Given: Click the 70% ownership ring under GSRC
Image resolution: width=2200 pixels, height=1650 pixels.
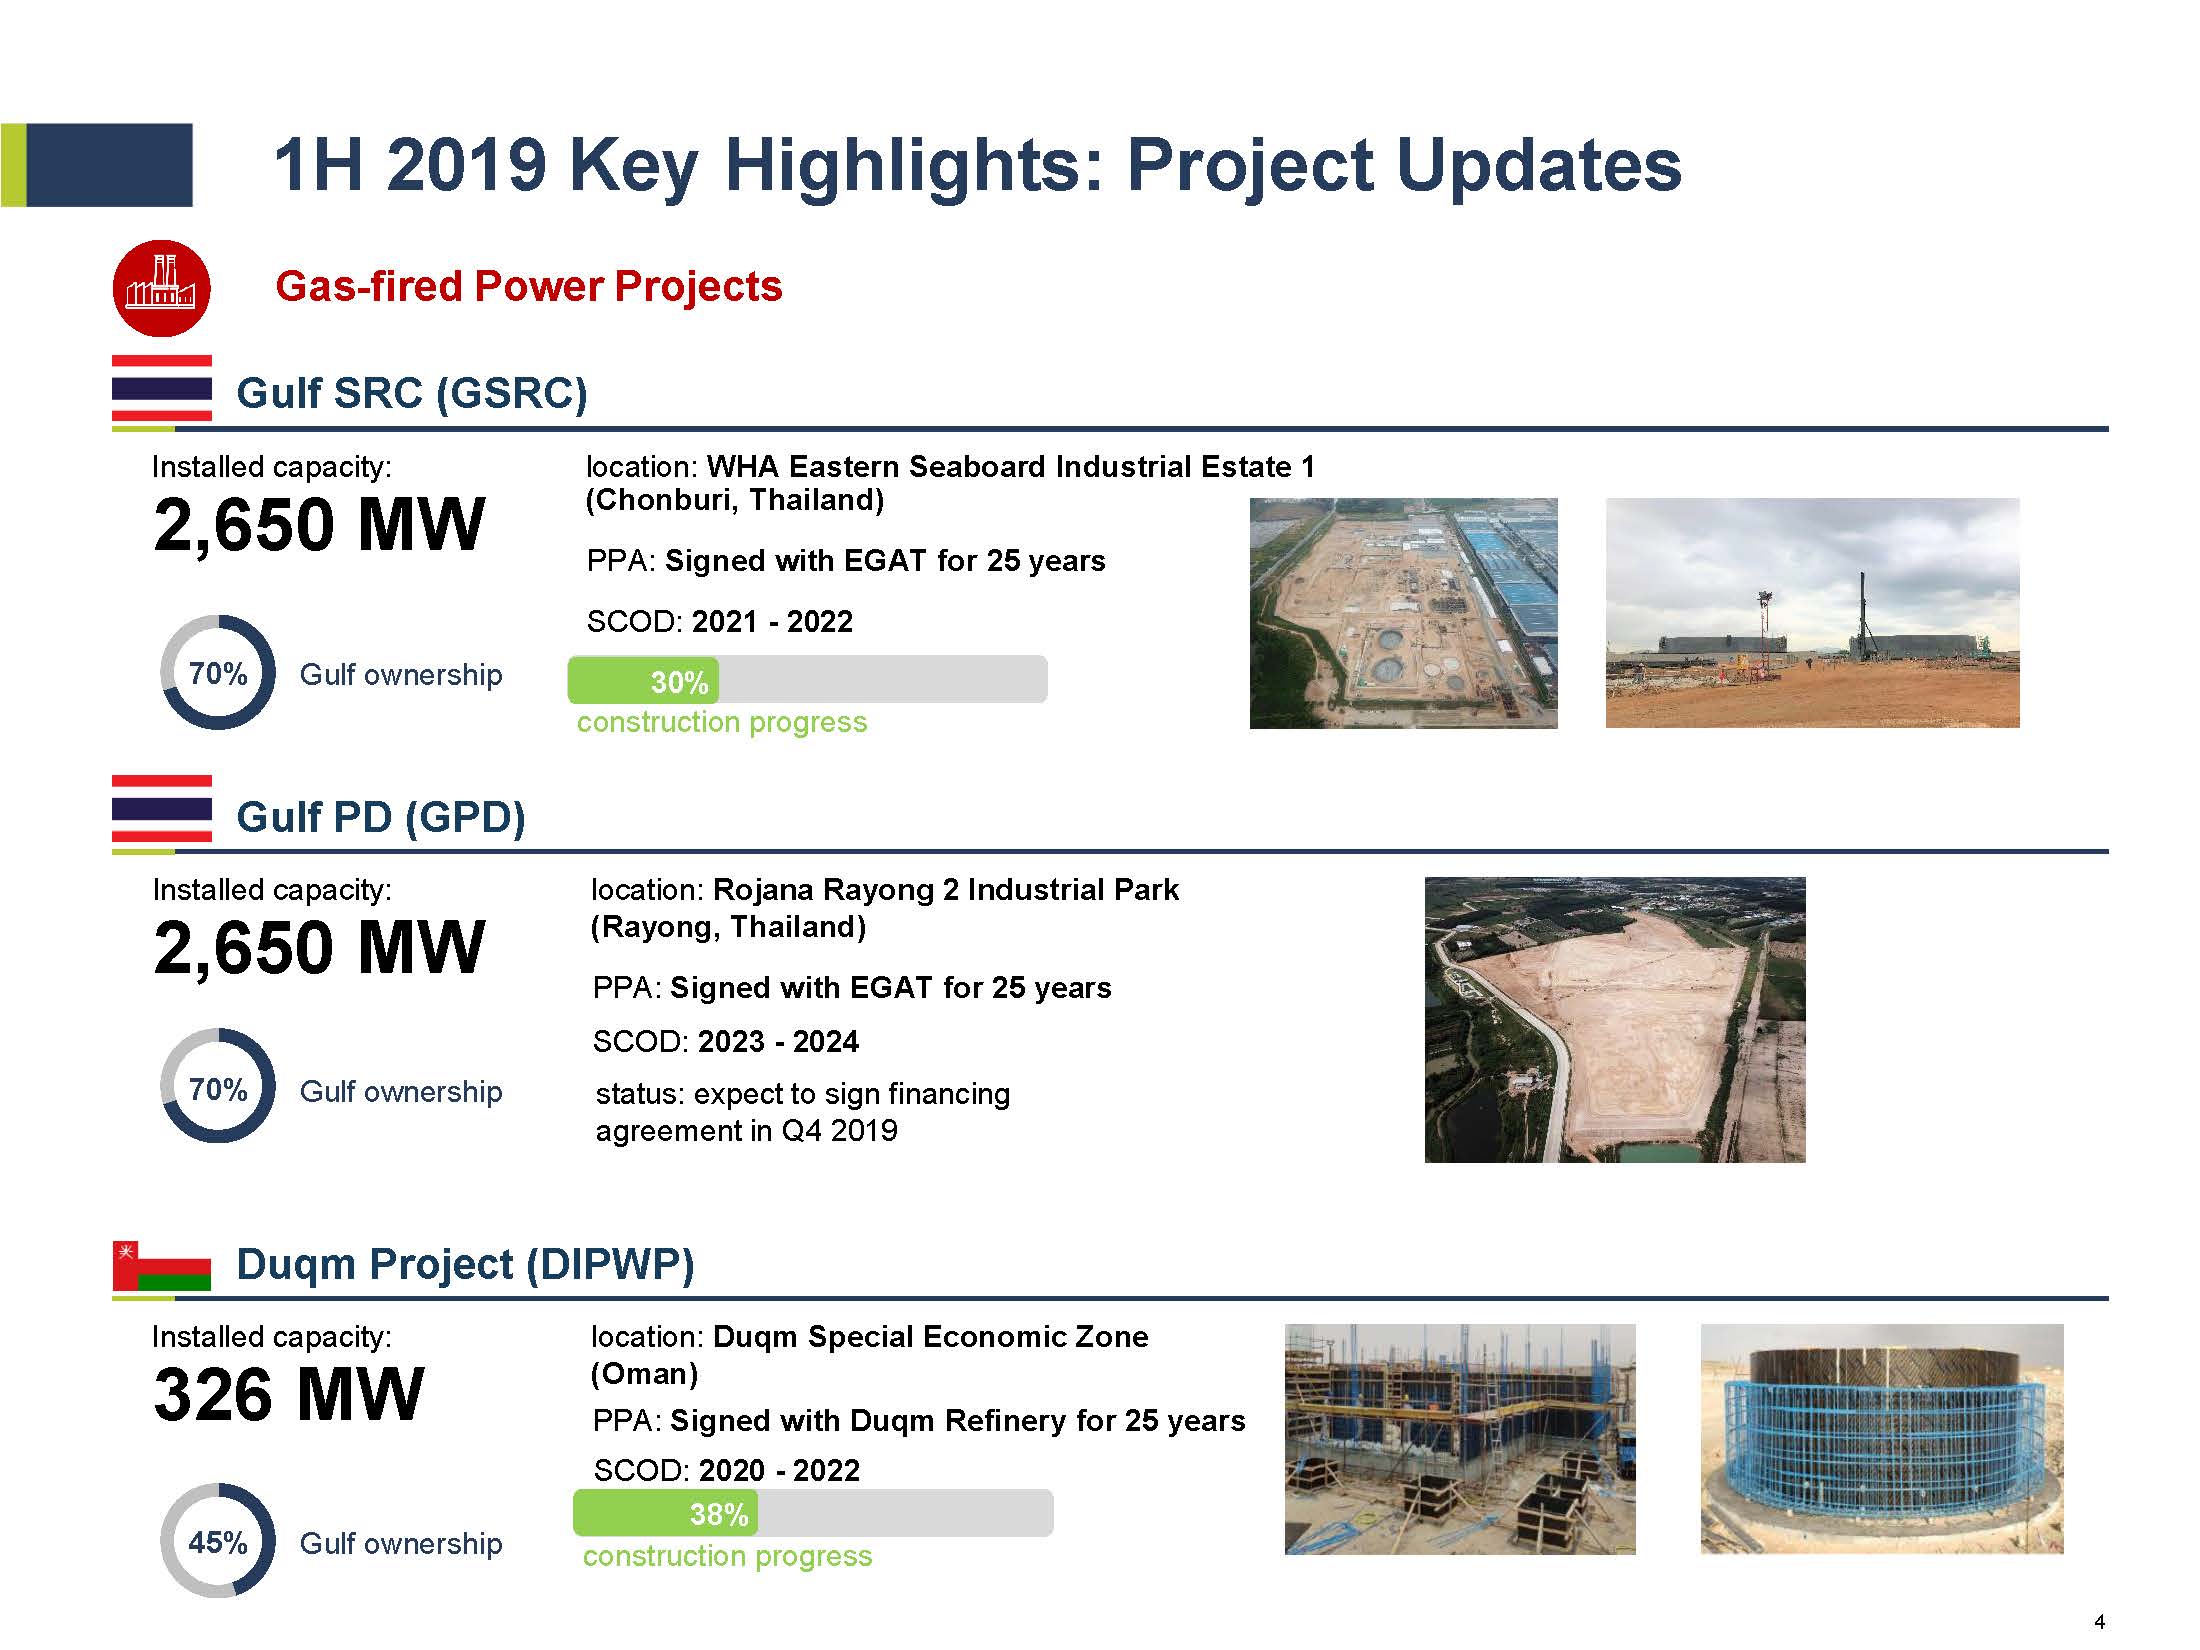Looking at the screenshot, I should pos(217,672).
